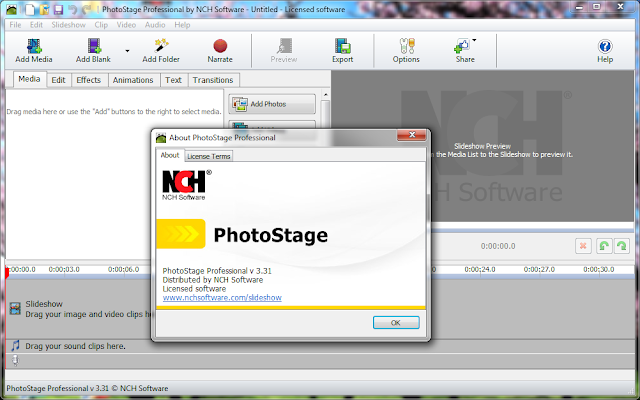Viewport: 640px width, 400px height.
Task: Click the Add Folder magic wand icon
Action: (161, 46)
